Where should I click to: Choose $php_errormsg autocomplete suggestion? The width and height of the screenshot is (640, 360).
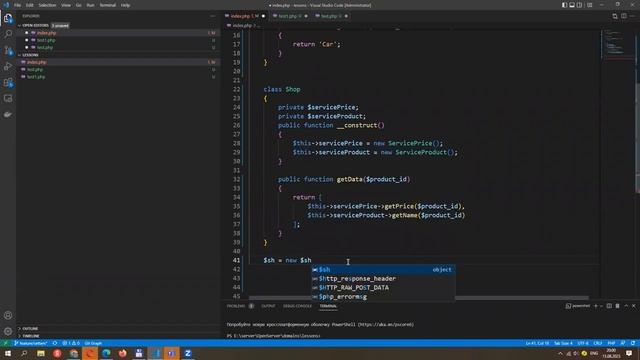coord(383,296)
